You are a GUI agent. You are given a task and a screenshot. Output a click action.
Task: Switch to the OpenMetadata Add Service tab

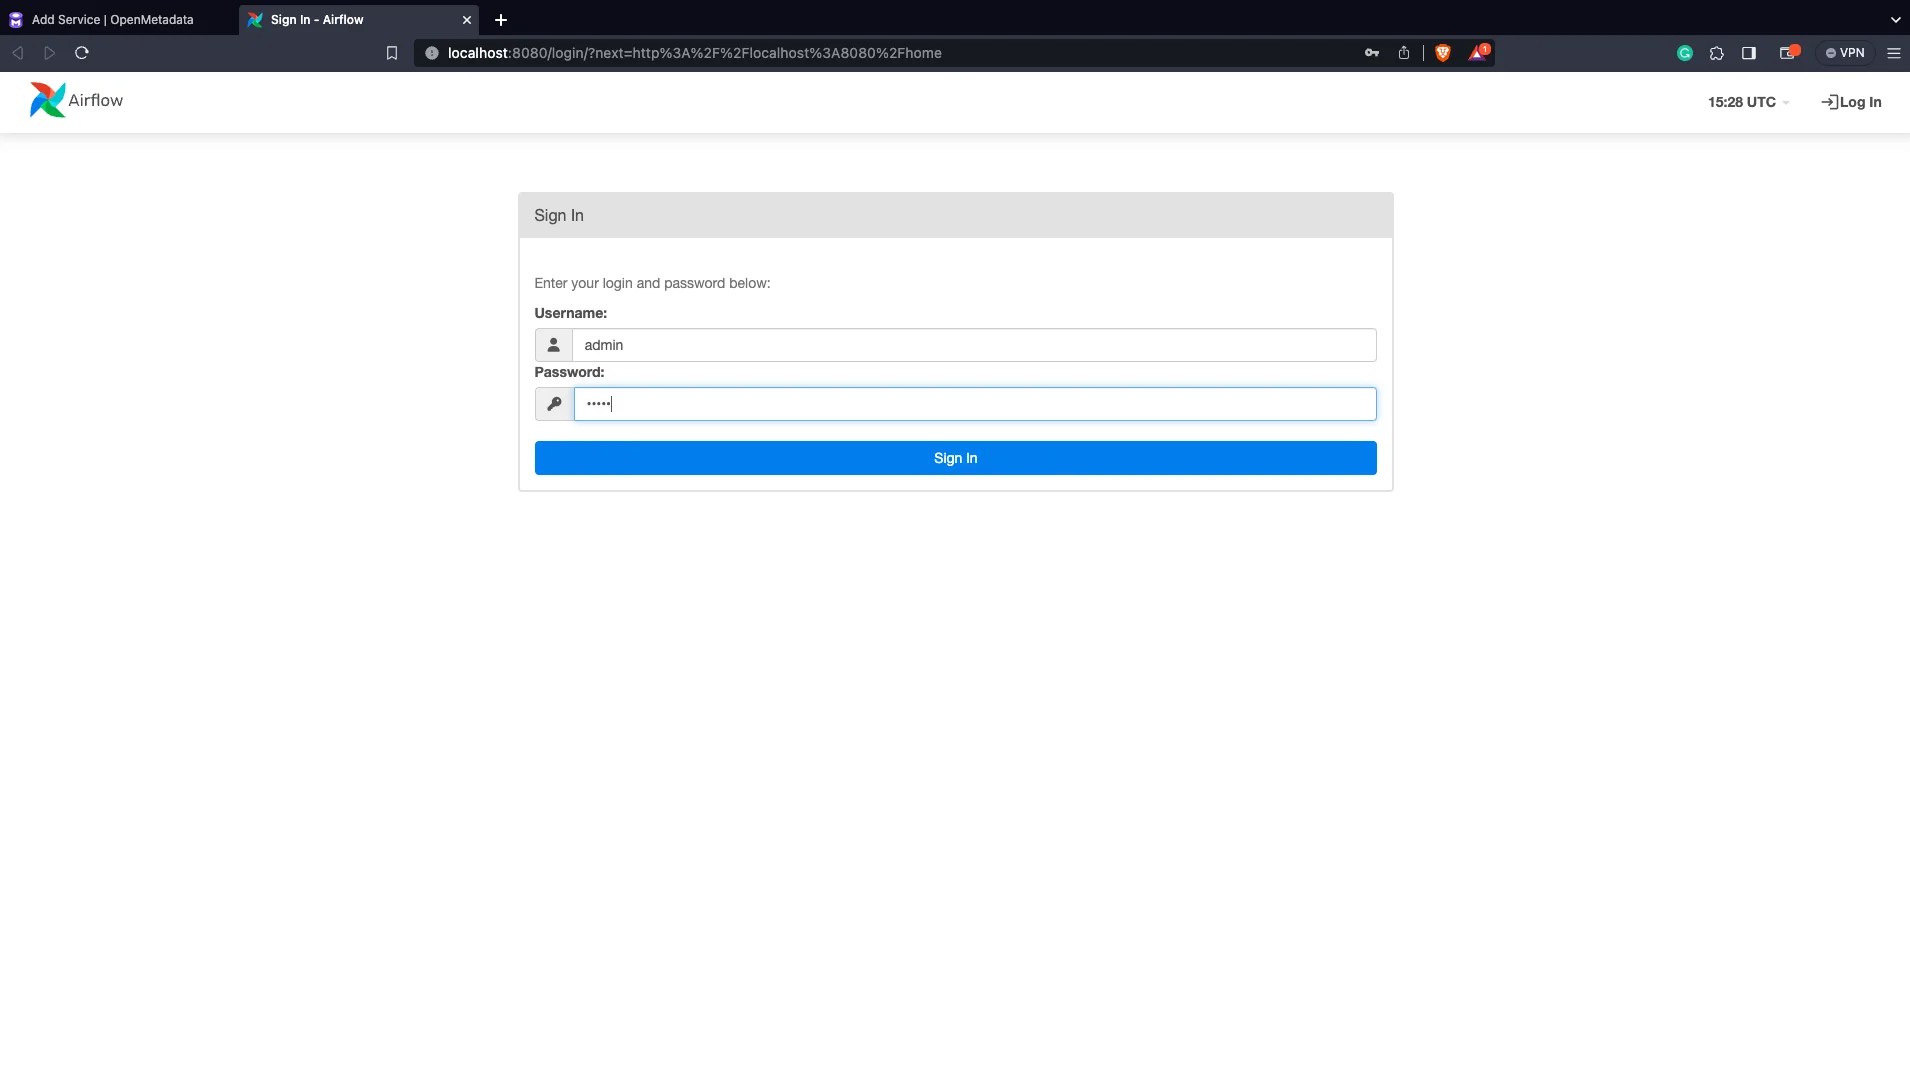point(110,19)
